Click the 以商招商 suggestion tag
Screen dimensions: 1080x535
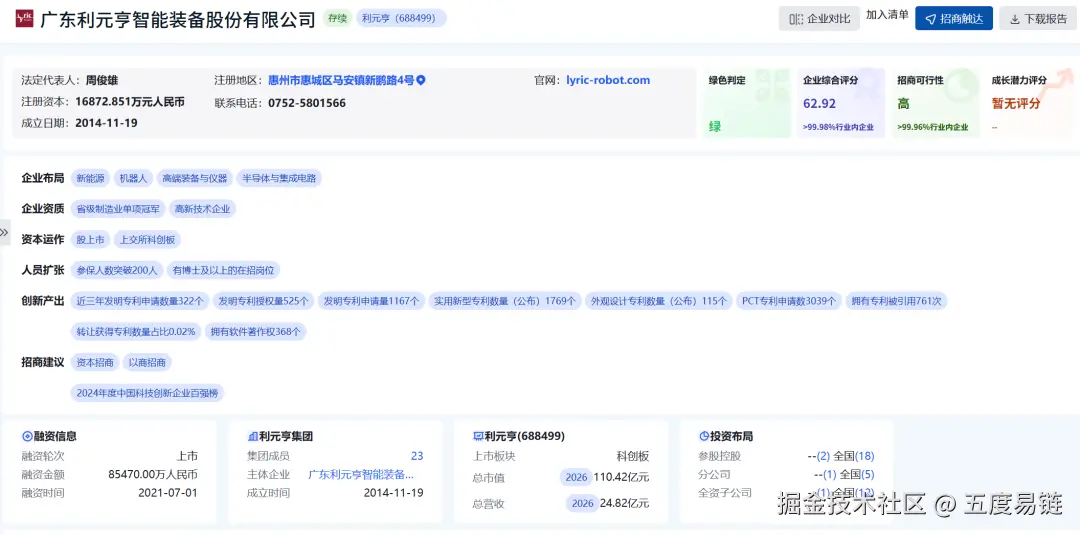147,362
